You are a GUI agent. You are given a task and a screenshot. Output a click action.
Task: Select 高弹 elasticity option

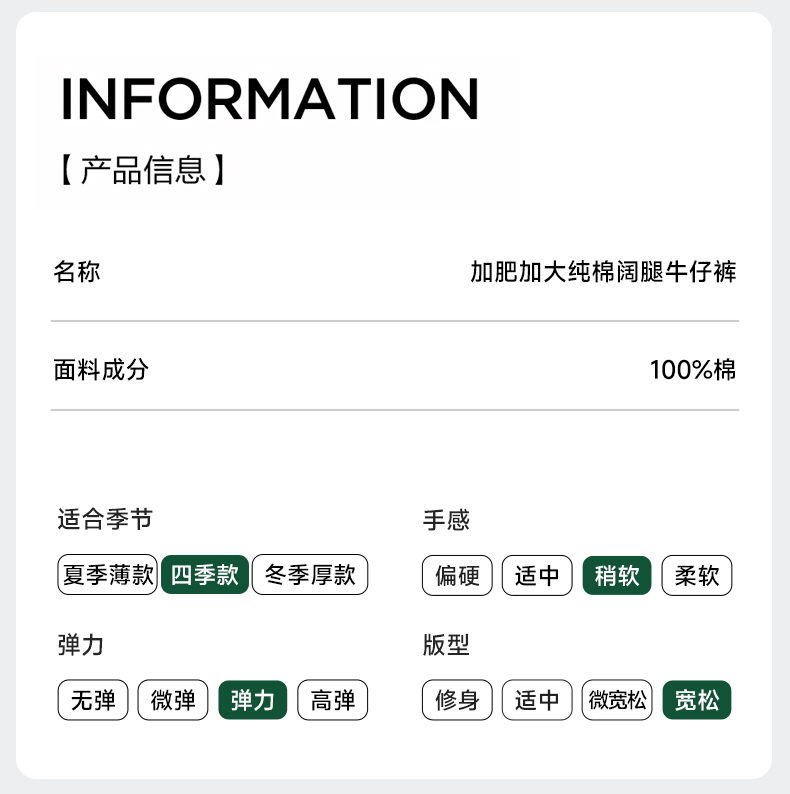pos(333,700)
